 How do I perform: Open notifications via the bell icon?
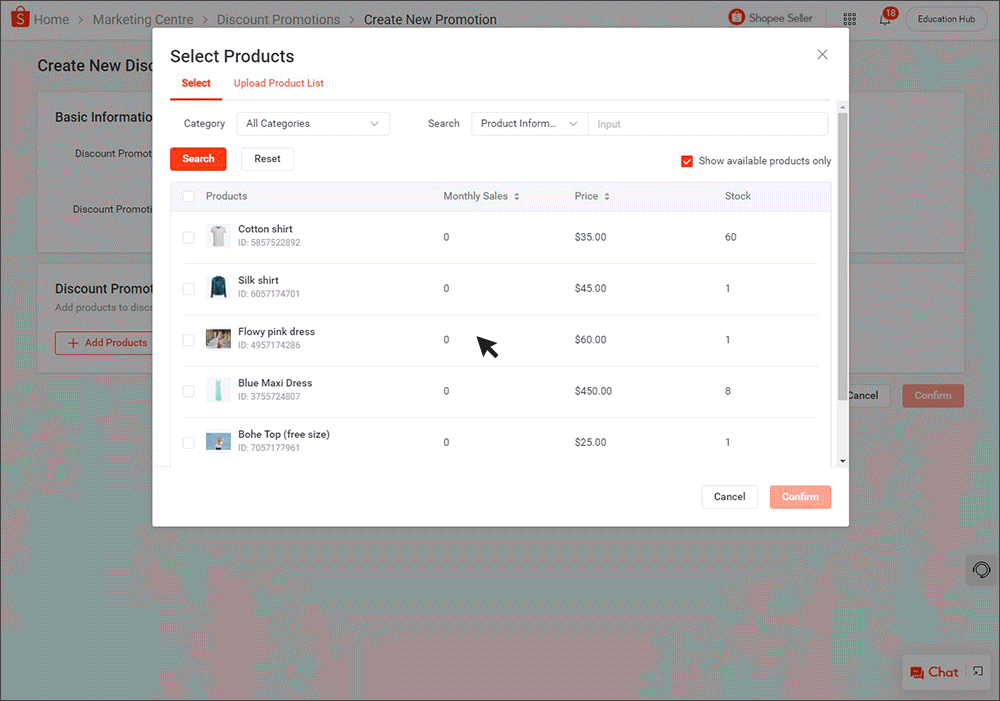click(x=885, y=18)
